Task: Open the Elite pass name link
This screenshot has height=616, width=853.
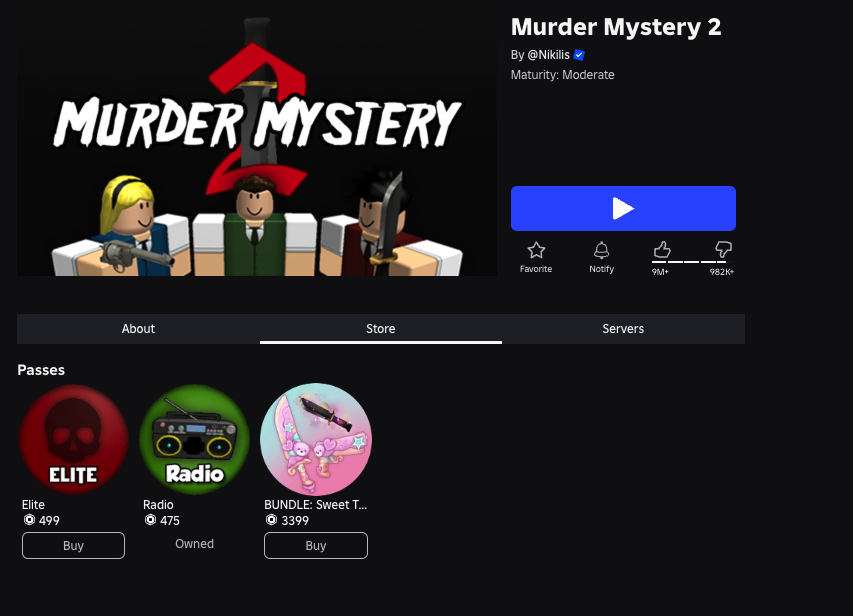Action: coord(33,504)
